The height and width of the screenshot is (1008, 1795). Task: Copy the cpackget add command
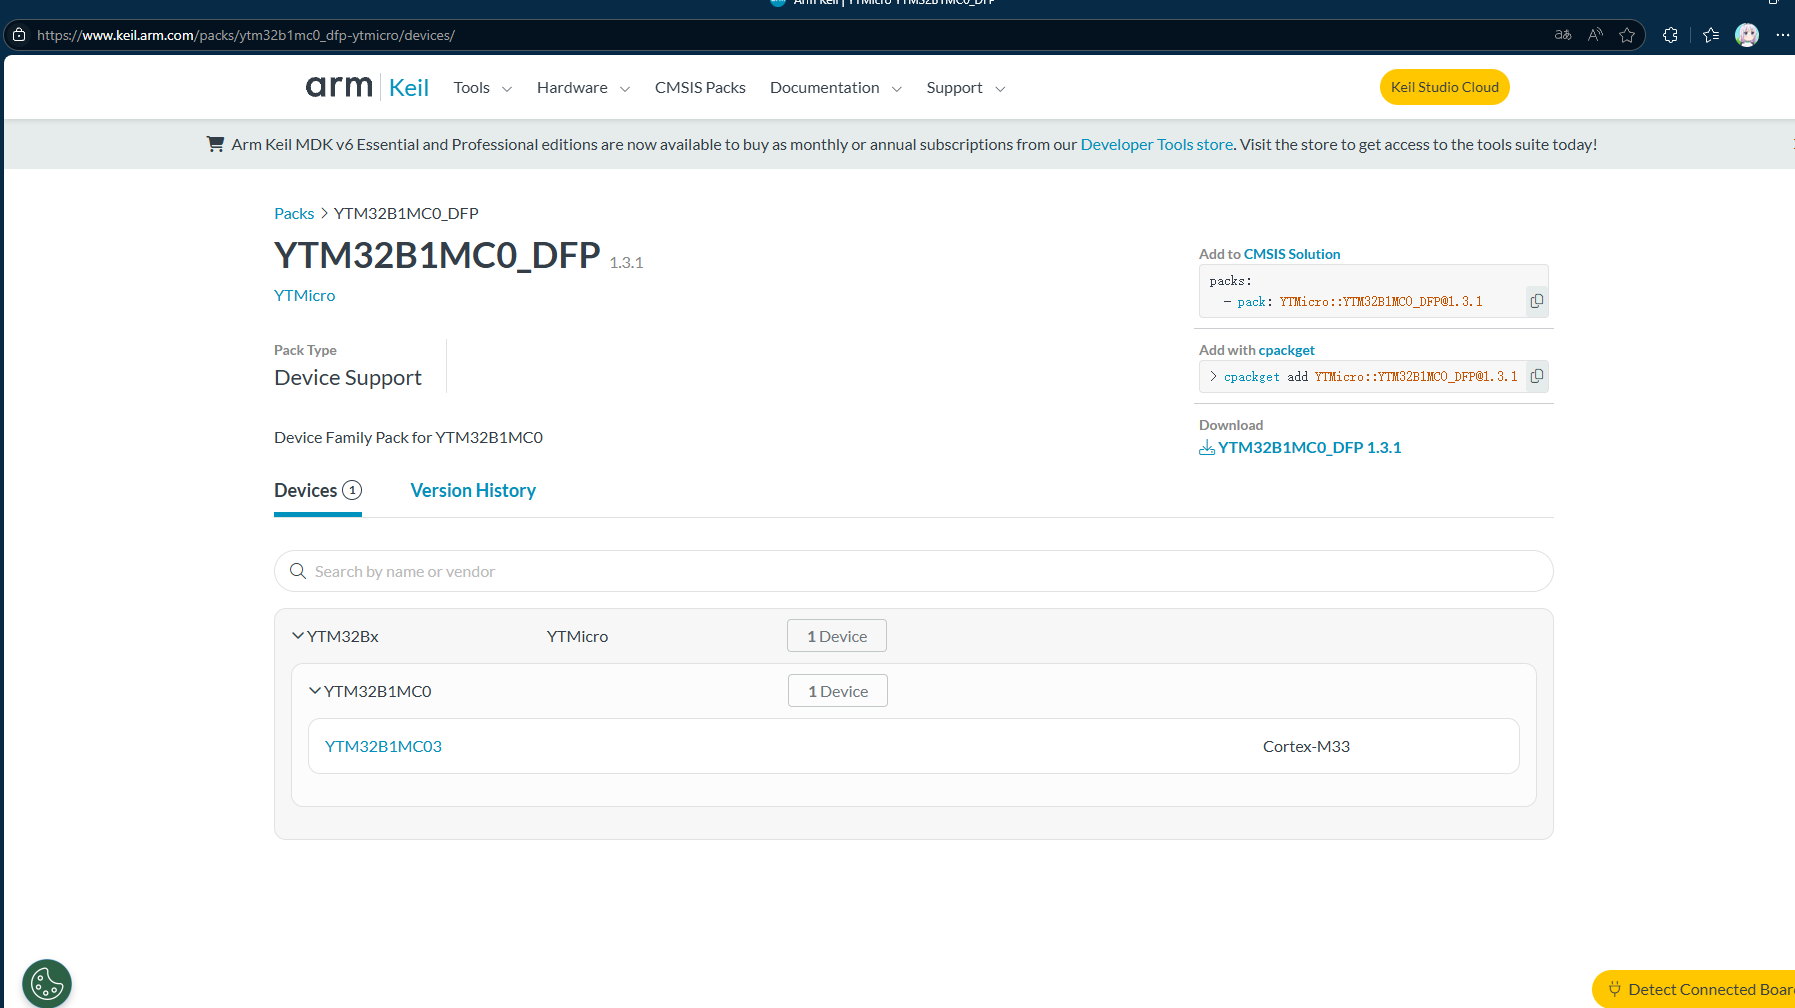[1536, 376]
